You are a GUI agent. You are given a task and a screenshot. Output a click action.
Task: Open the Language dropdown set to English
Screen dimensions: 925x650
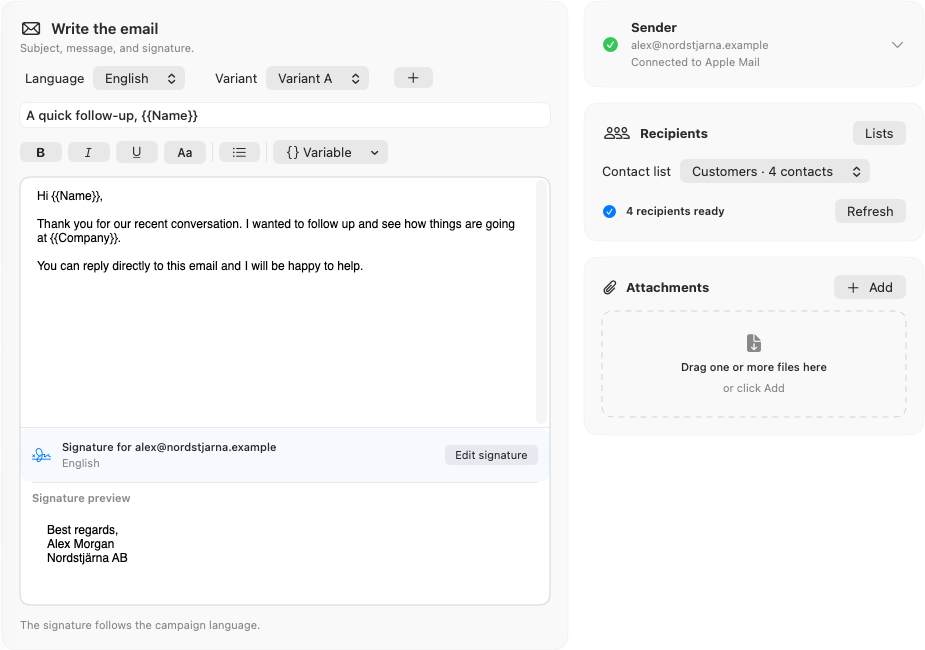click(139, 78)
